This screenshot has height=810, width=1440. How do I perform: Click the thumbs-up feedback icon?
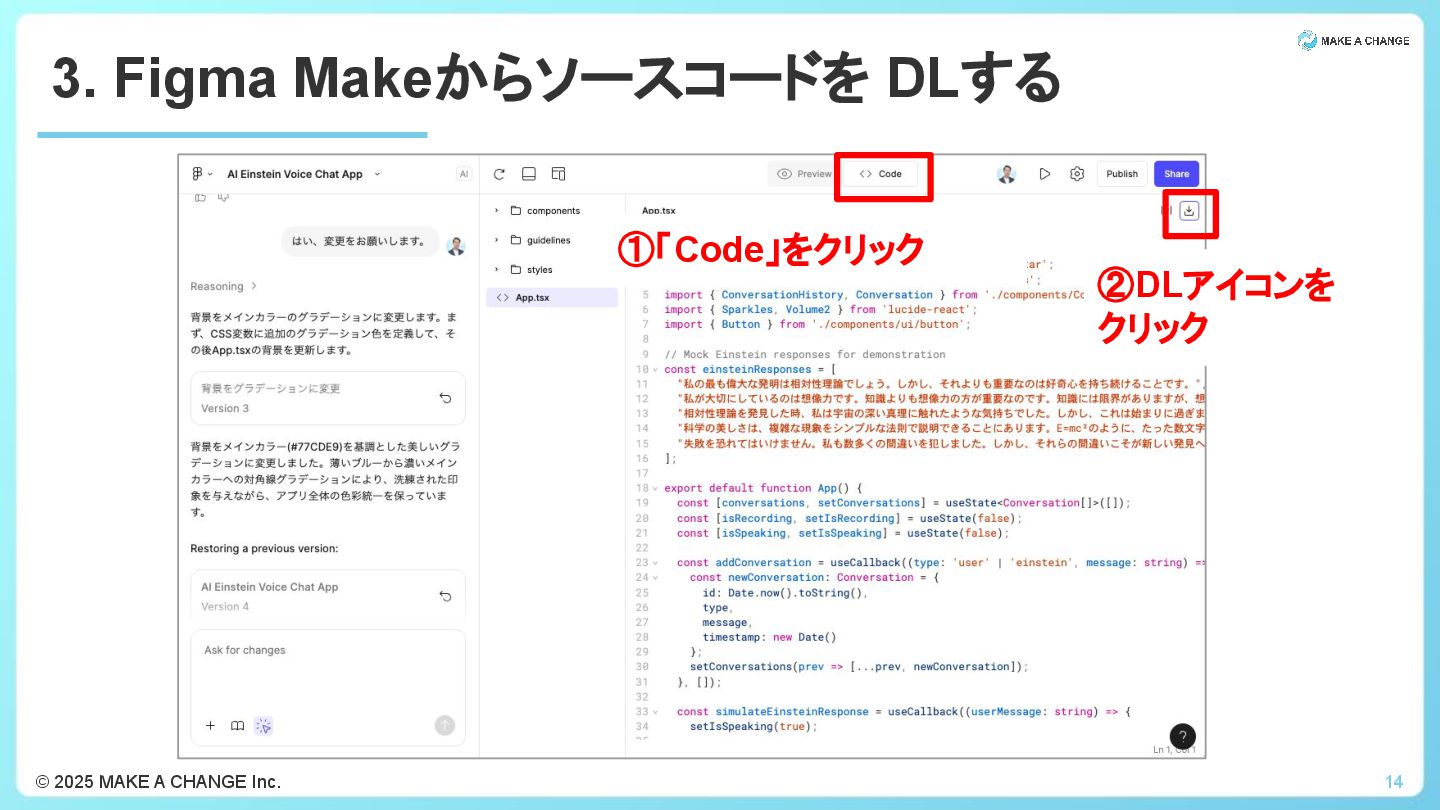point(200,197)
